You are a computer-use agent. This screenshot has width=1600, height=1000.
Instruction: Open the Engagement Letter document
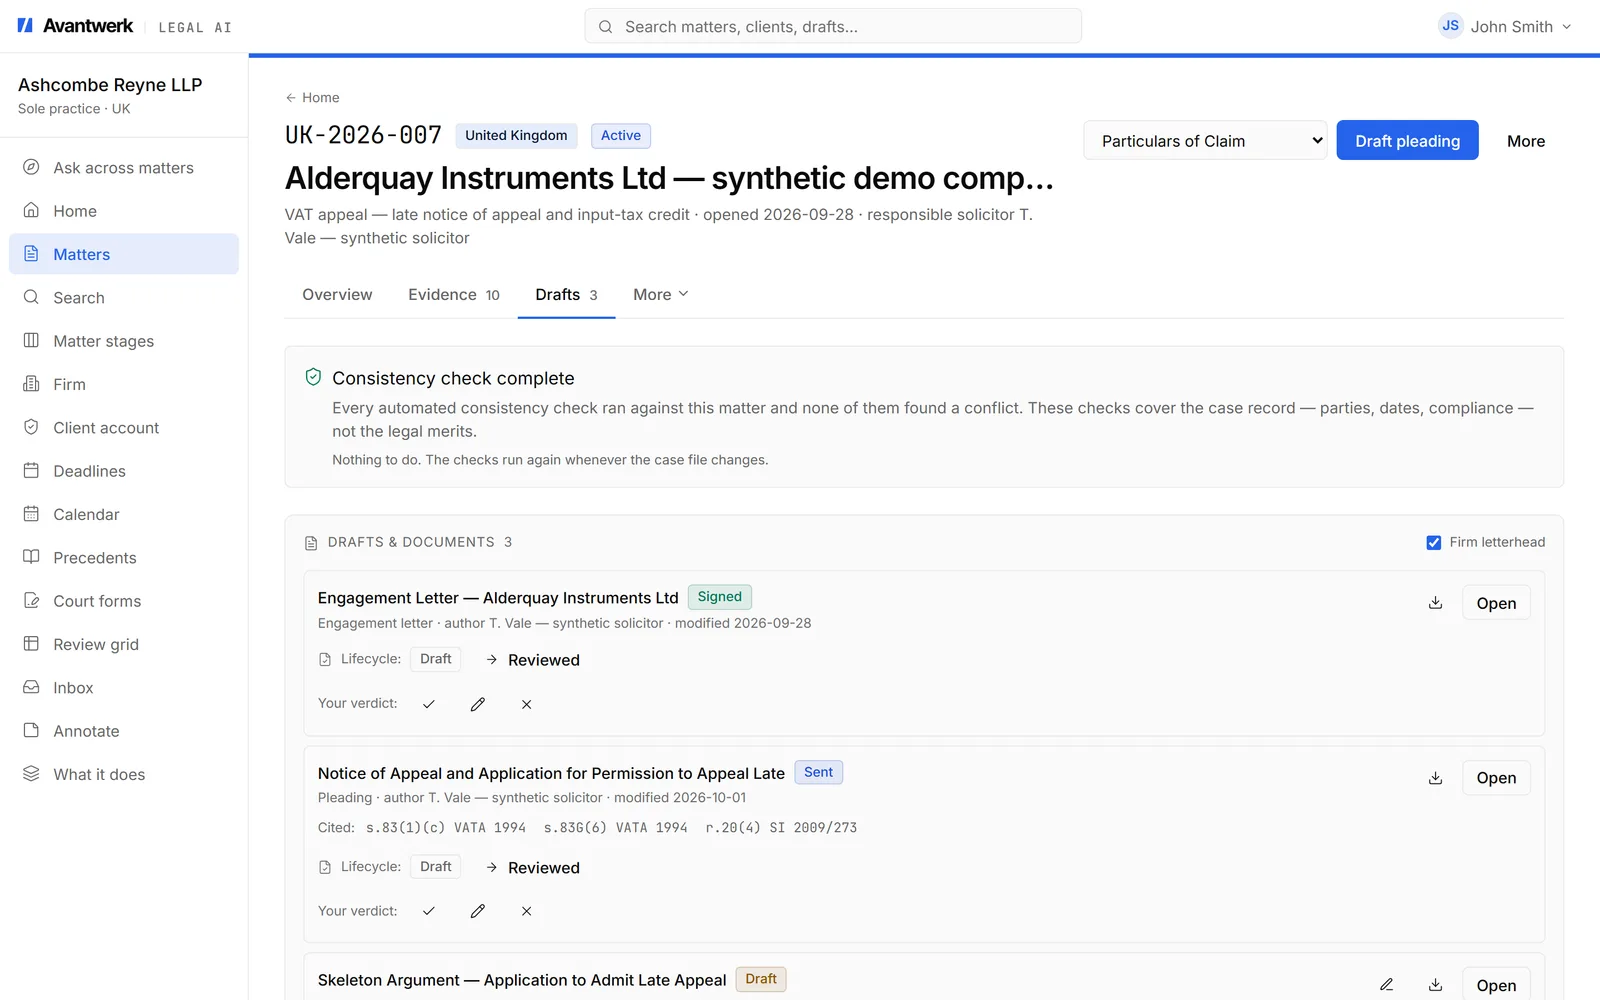pyautogui.click(x=1496, y=603)
